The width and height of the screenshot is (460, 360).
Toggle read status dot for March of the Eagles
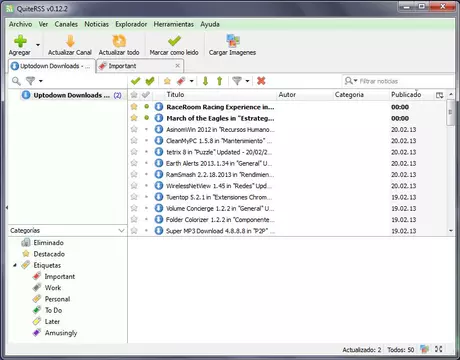click(x=146, y=118)
